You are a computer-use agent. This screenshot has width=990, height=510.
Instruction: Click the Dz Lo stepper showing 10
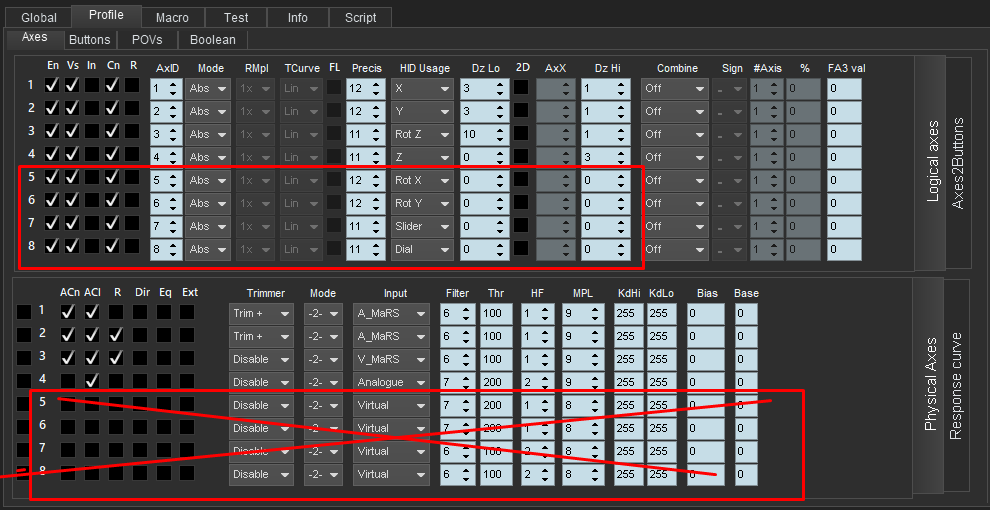tap(492, 134)
